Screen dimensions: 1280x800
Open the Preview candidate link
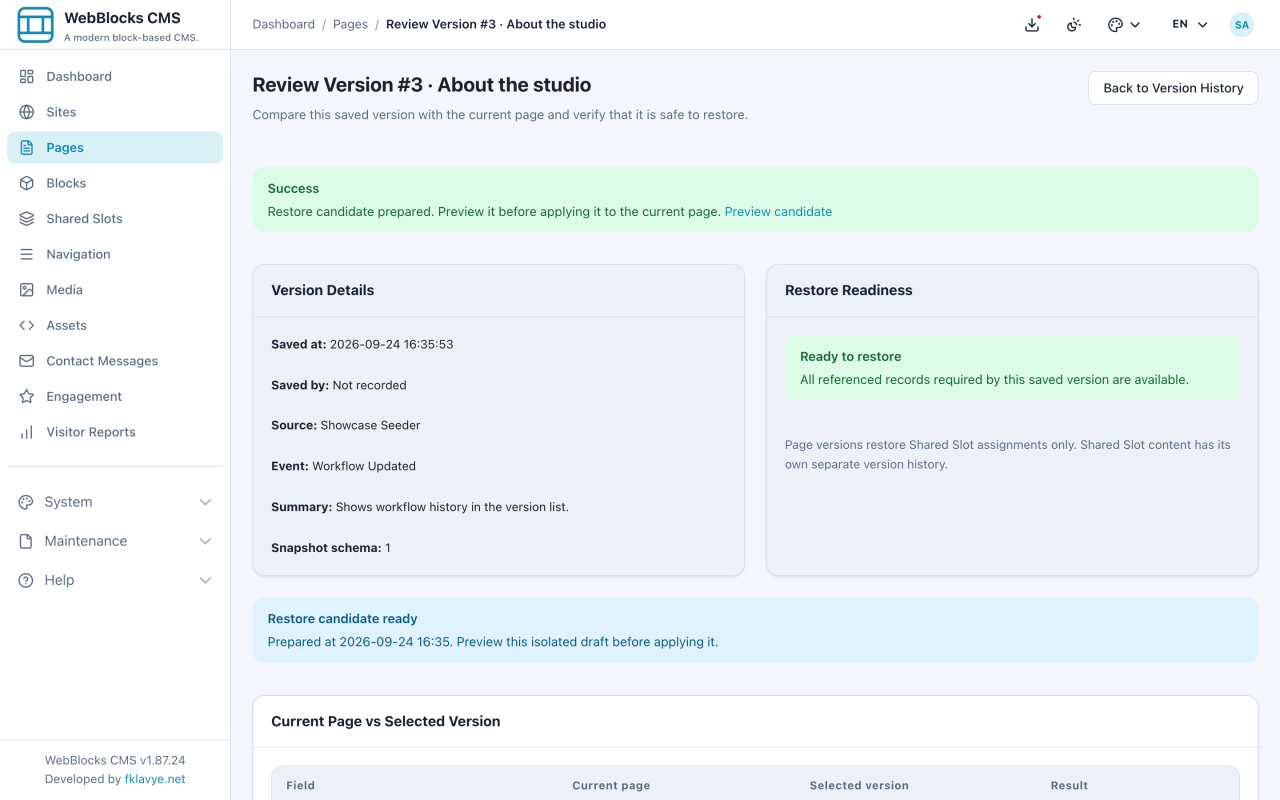(x=778, y=211)
